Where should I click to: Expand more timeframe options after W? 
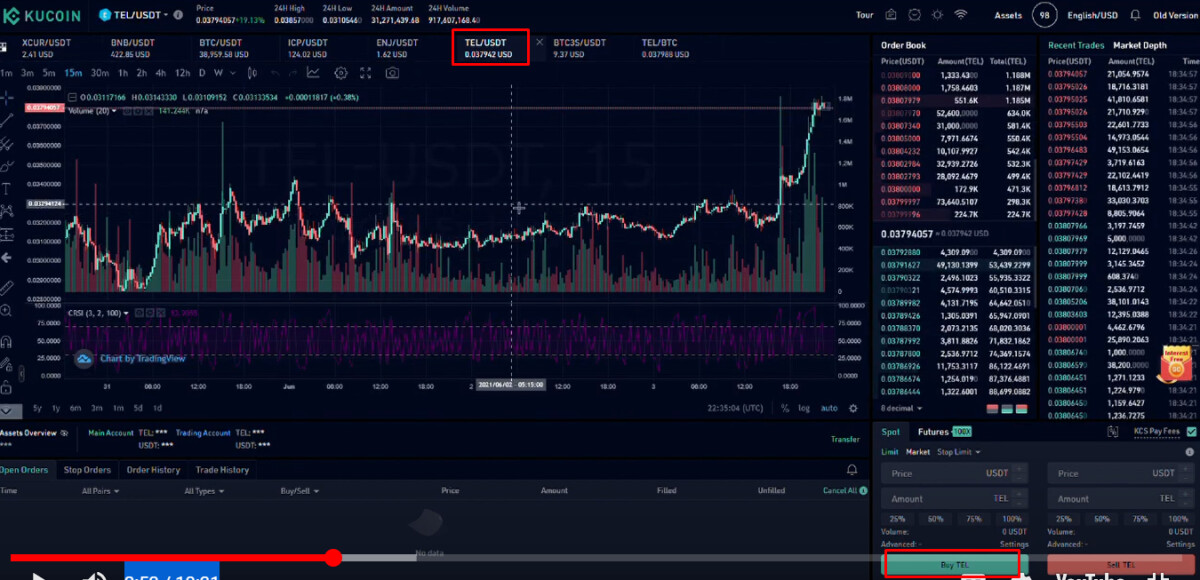[x=233, y=73]
